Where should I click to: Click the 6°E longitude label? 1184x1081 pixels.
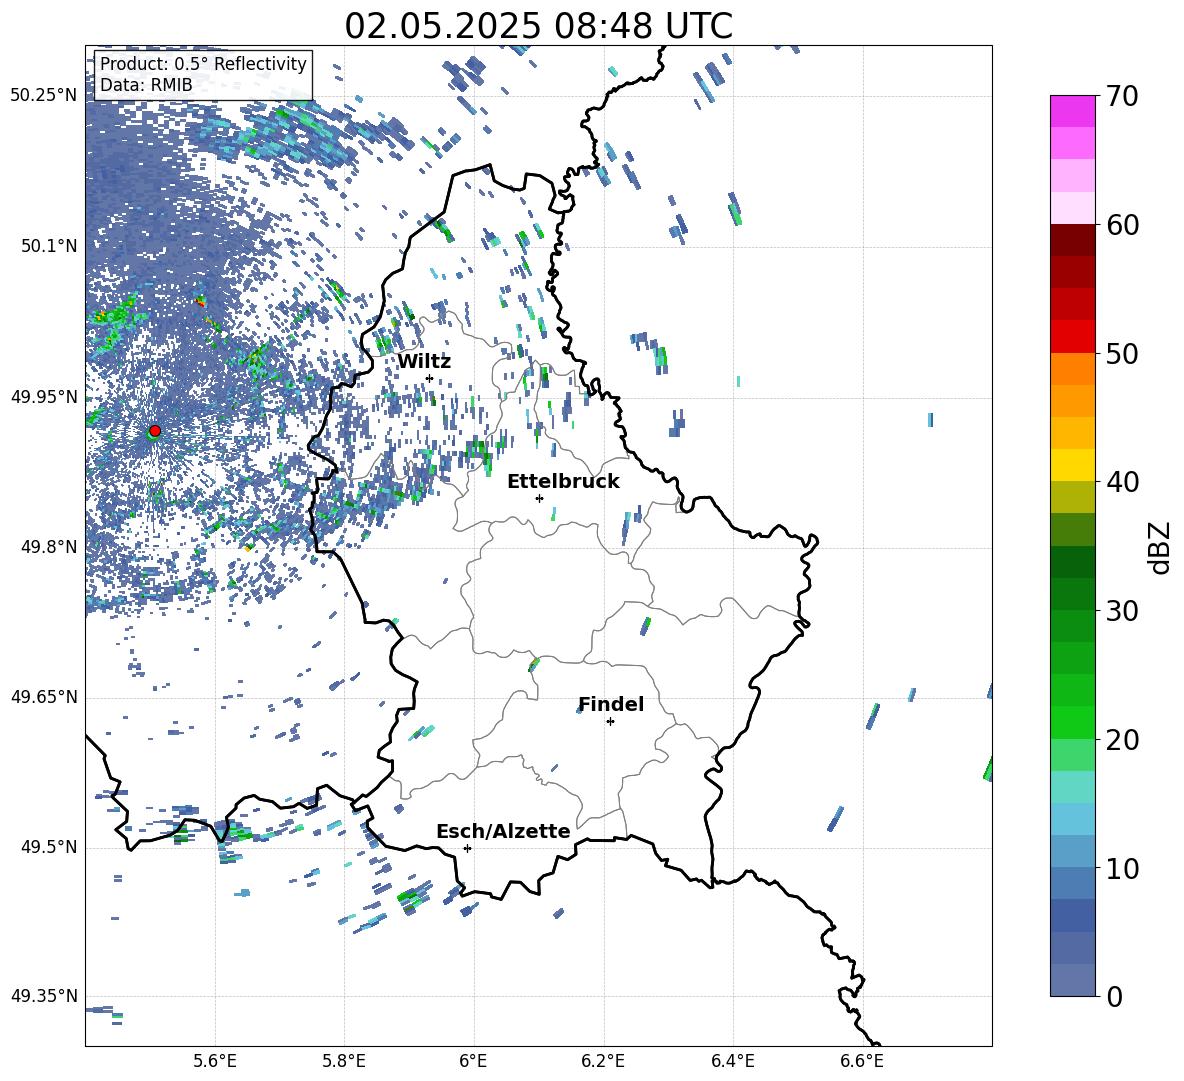click(473, 1061)
